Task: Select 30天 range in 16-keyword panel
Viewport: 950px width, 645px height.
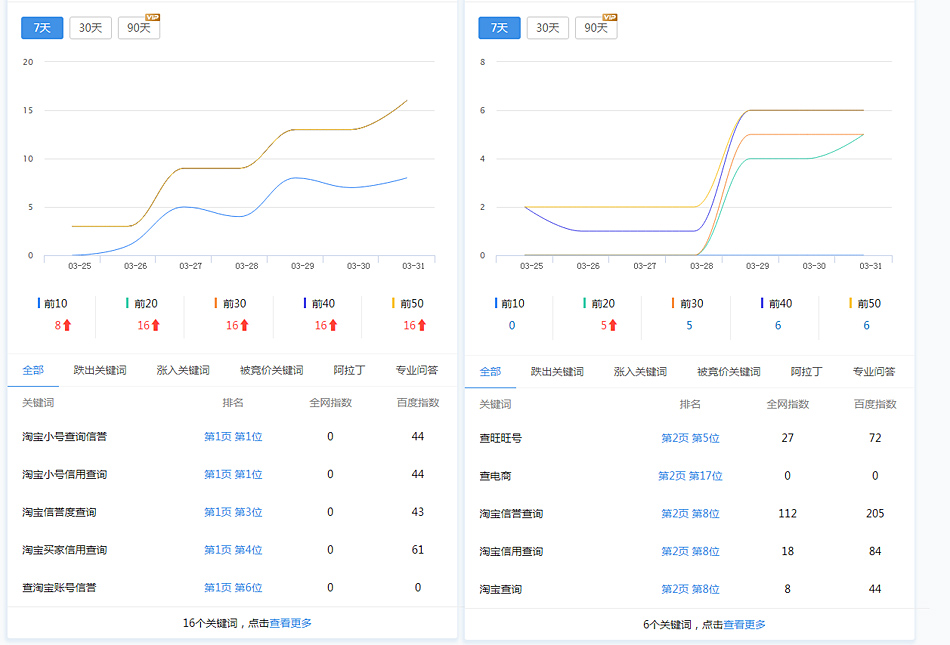Action: click(x=90, y=28)
